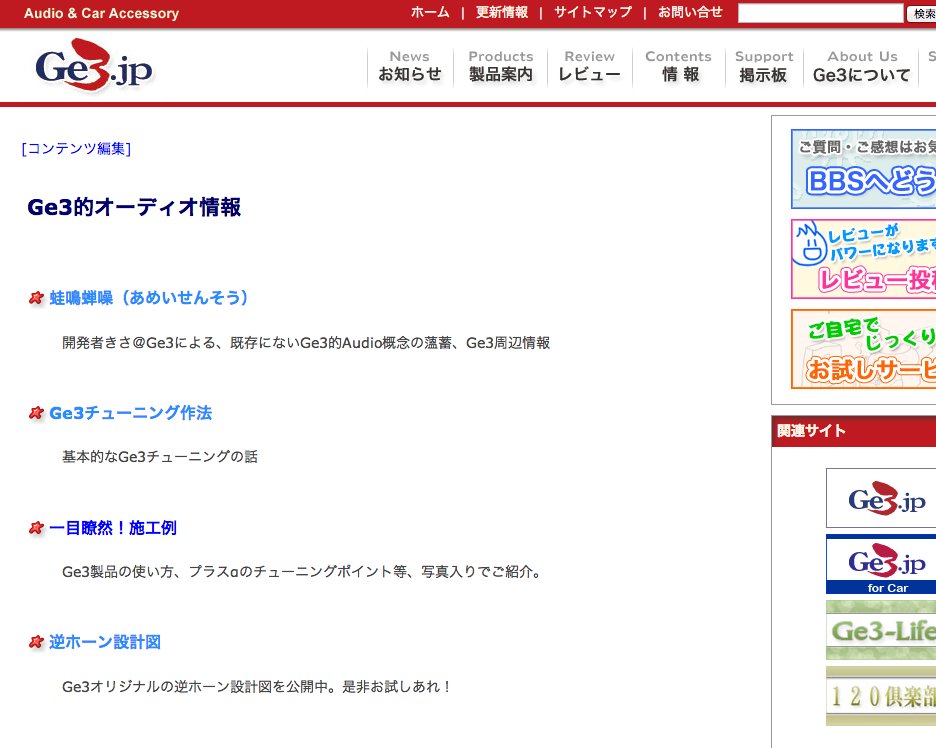The image size is (936, 748).
Task: Open Review レビュー menu
Action: 590,66
